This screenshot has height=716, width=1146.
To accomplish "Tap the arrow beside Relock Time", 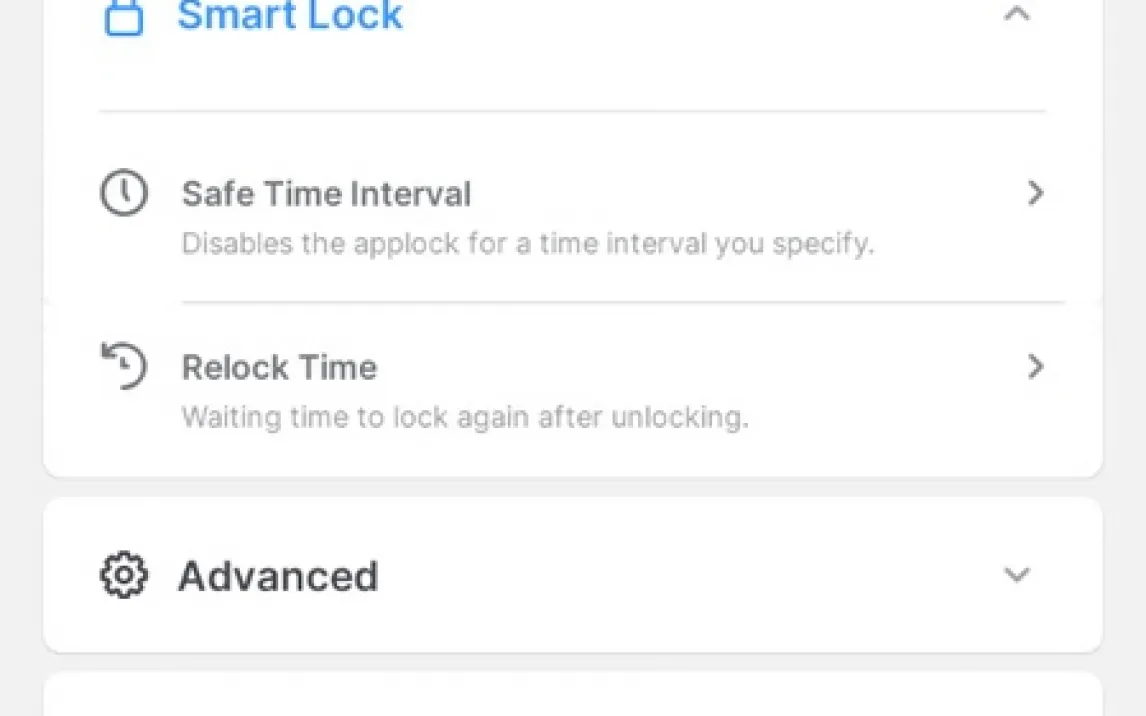I will pos(1035,366).
